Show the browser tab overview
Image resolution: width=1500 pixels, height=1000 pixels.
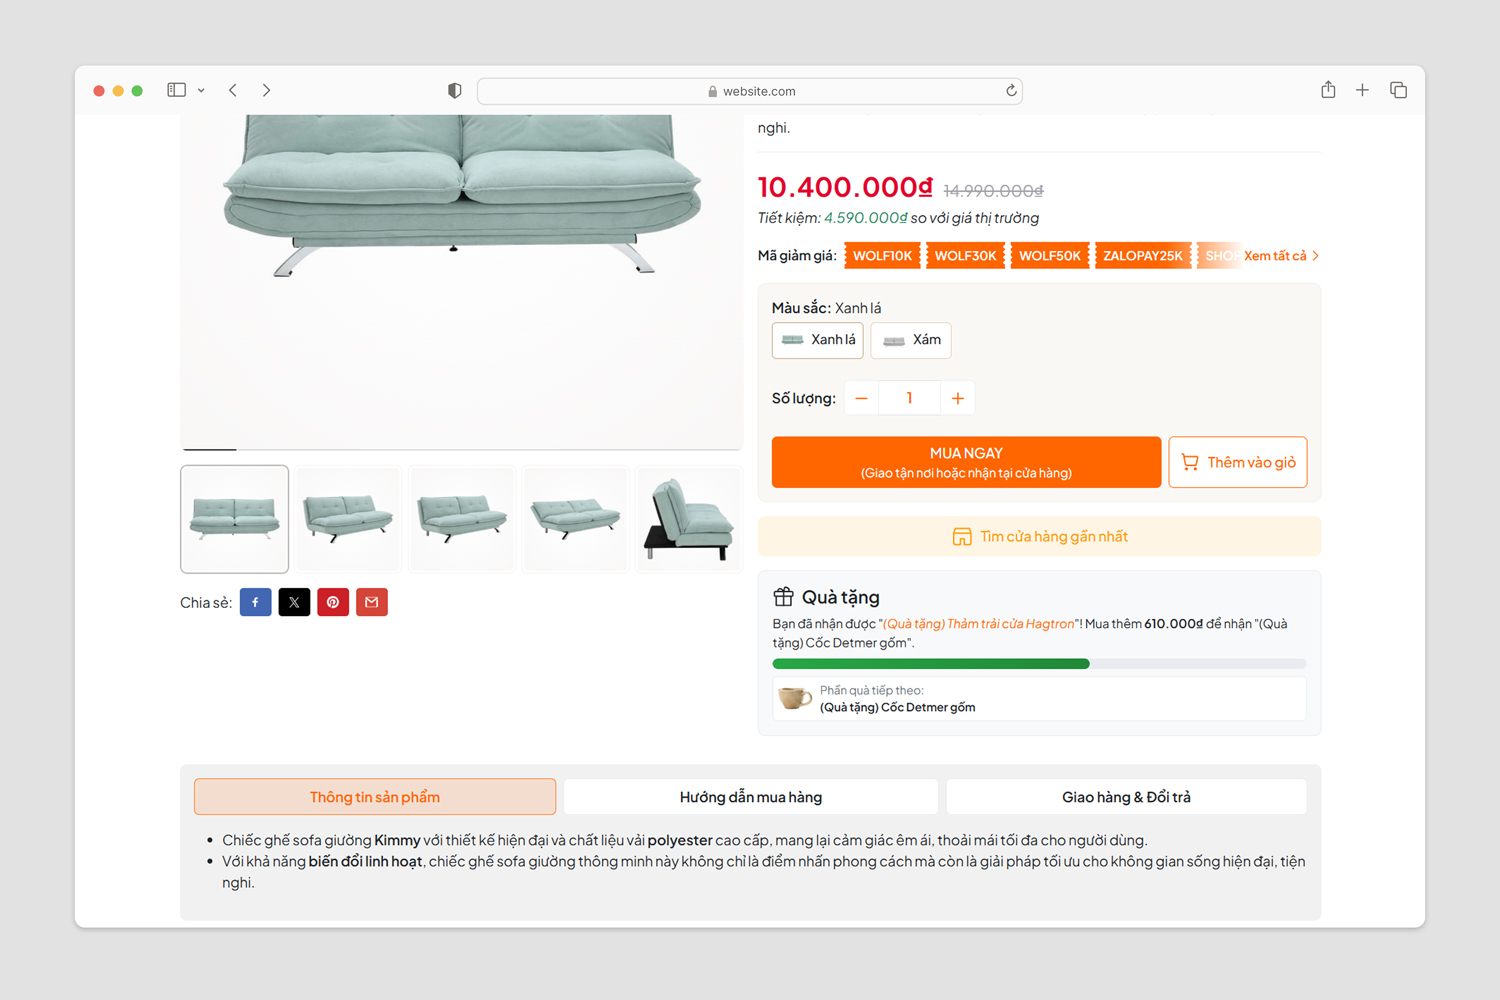click(1398, 90)
